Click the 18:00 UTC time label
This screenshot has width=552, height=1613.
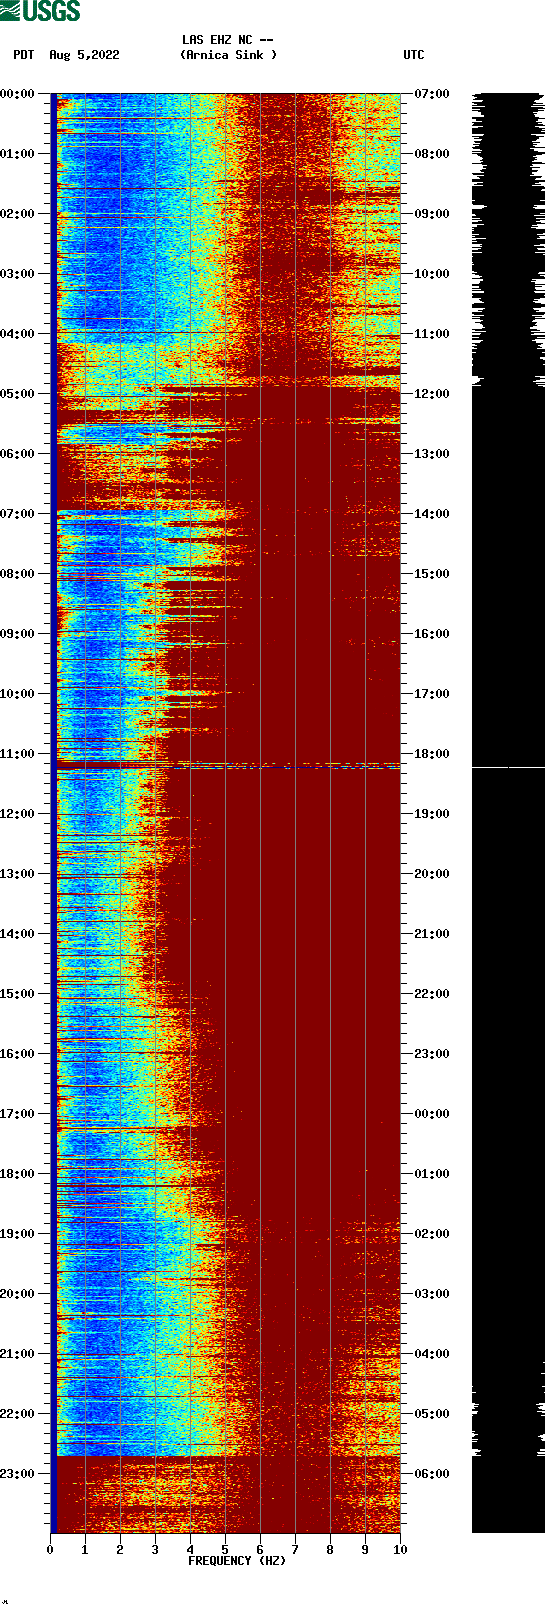click(x=432, y=754)
